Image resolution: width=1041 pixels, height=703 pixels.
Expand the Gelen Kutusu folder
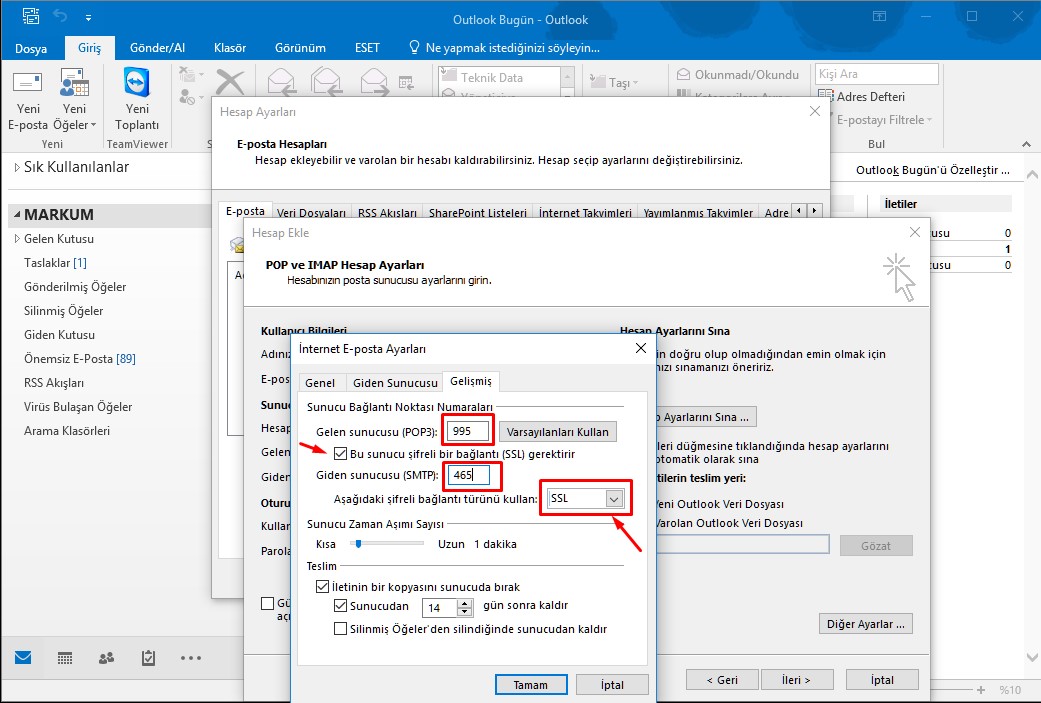[x=17, y=239]
